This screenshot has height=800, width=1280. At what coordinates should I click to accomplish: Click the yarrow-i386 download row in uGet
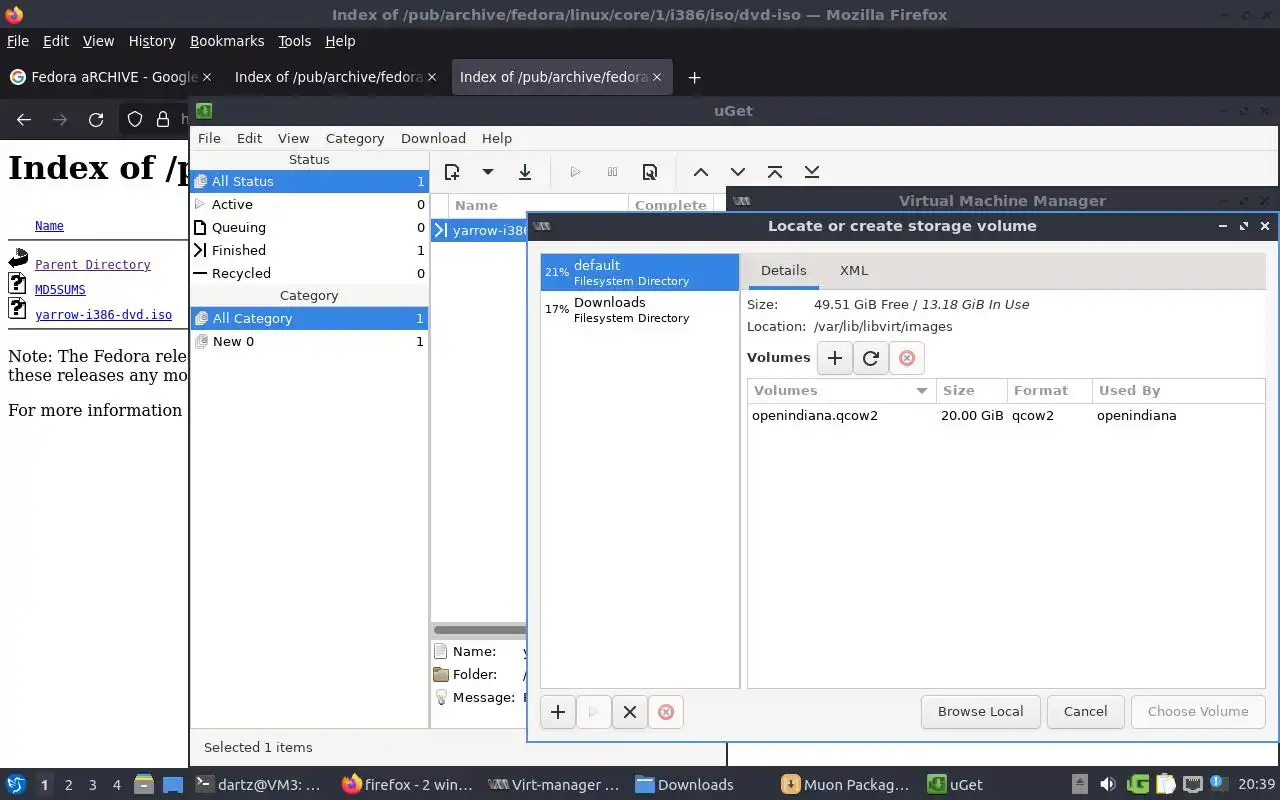tap(479, 231)
